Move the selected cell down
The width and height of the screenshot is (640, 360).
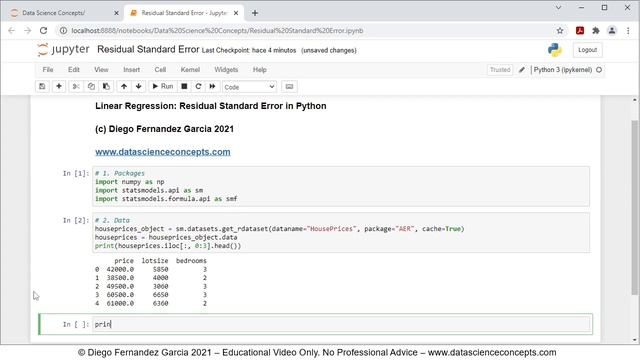[x=139, y=87]
